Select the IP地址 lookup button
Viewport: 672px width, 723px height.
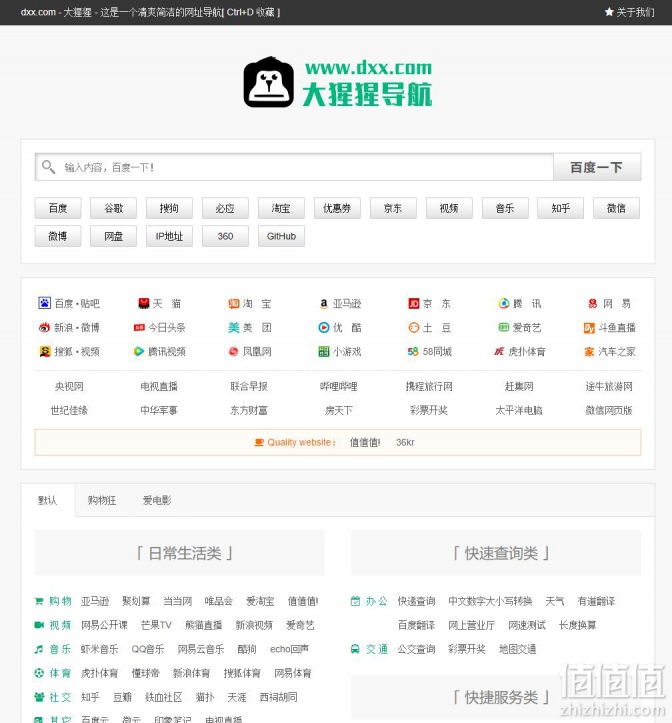(x=169, y=236)
